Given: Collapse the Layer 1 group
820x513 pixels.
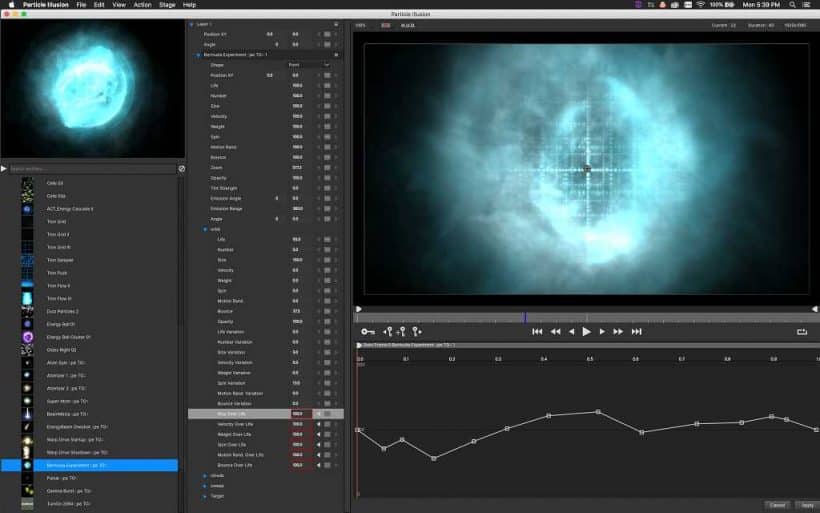Looking at the screenshot, I should click(191, 24).
